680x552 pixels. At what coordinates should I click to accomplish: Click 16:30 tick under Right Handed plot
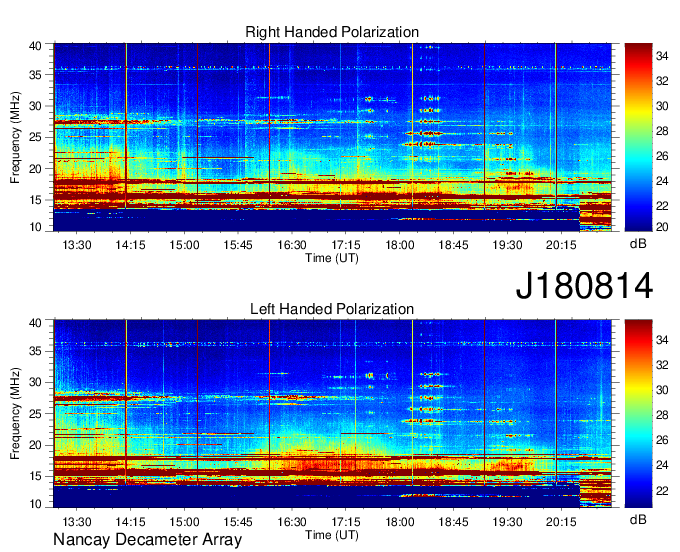[x=292, y=245]
